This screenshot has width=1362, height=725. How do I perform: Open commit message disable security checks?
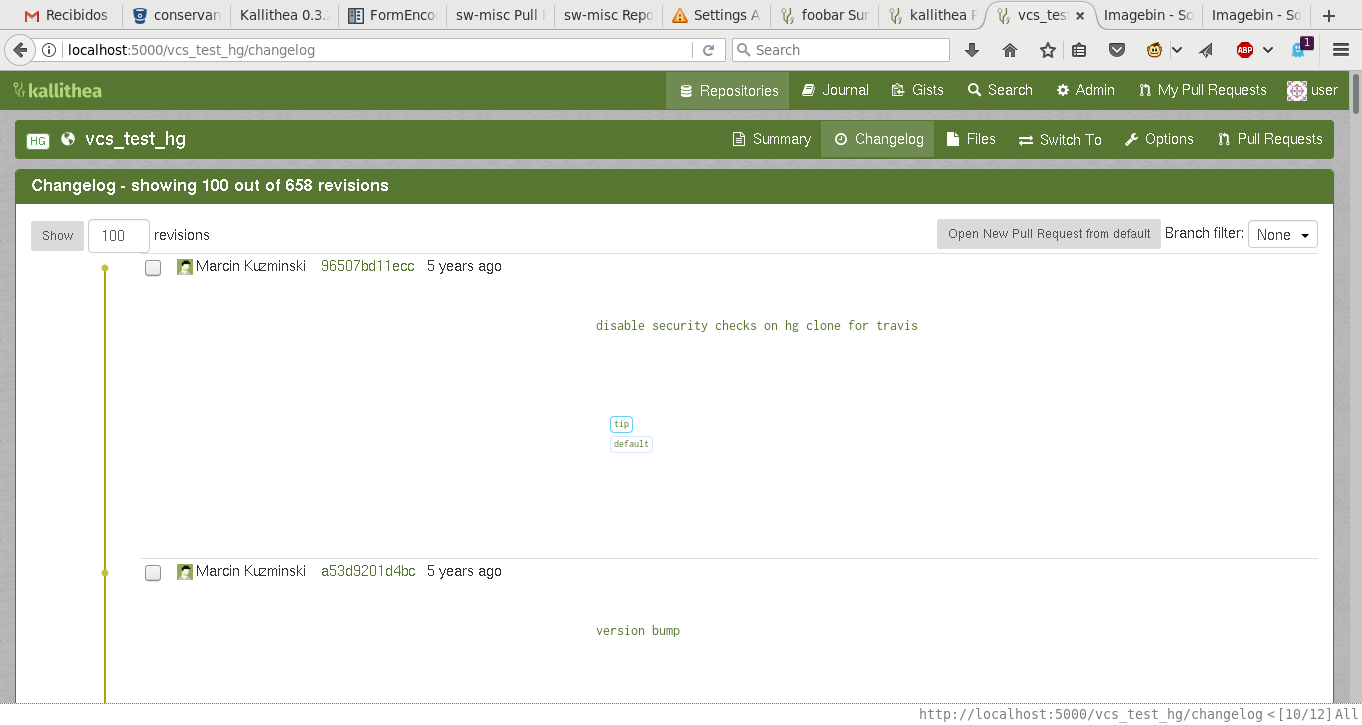pos(757,326)
